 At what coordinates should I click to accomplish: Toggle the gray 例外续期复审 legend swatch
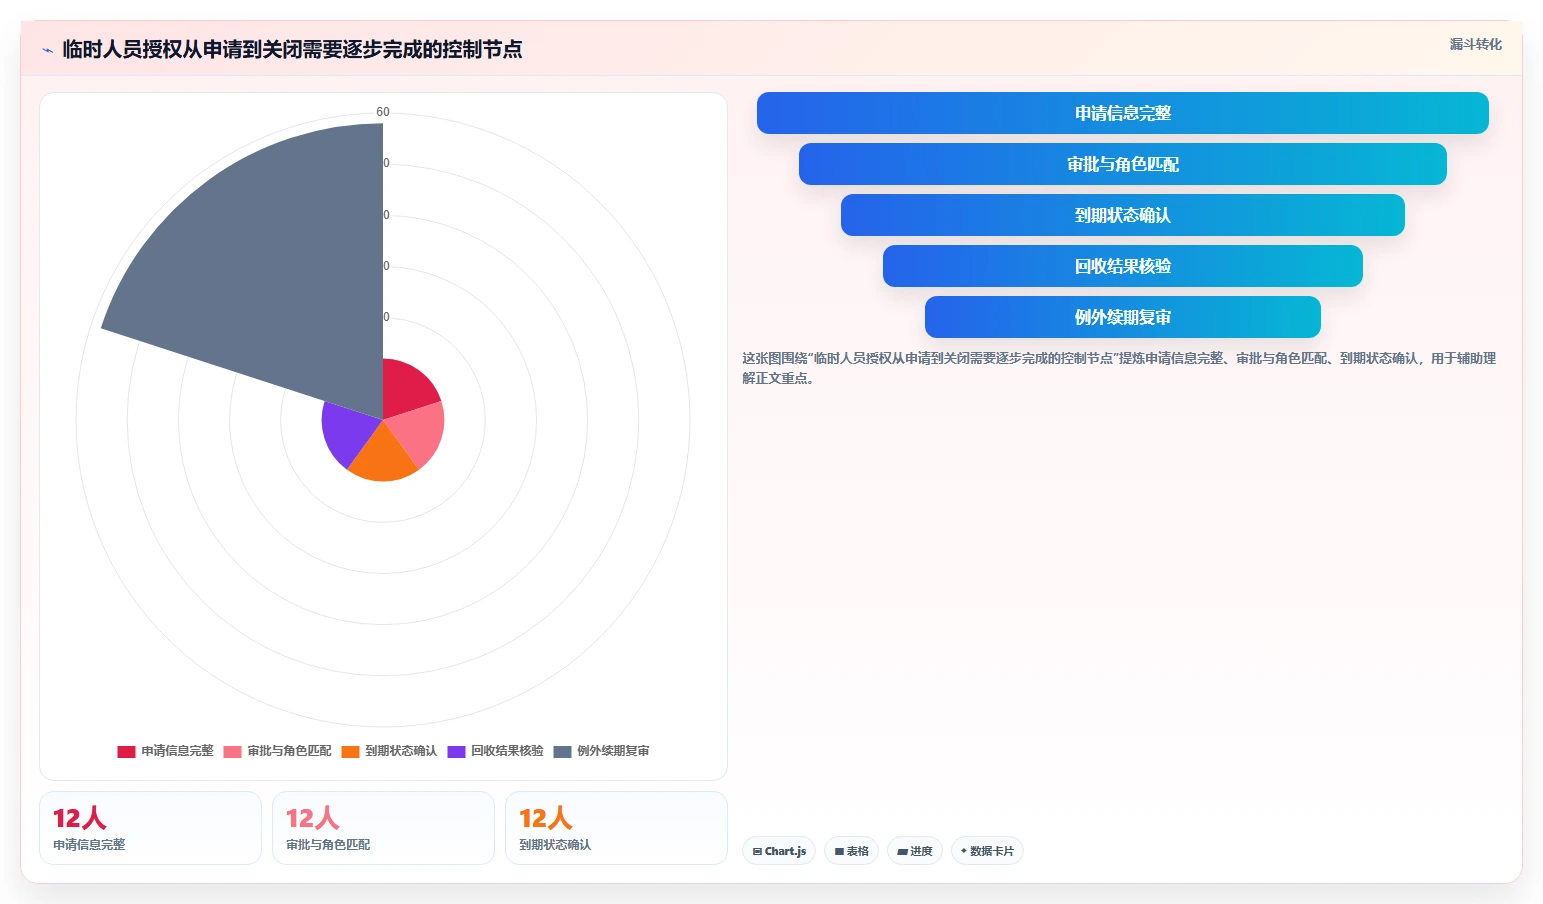pos(562,751)
